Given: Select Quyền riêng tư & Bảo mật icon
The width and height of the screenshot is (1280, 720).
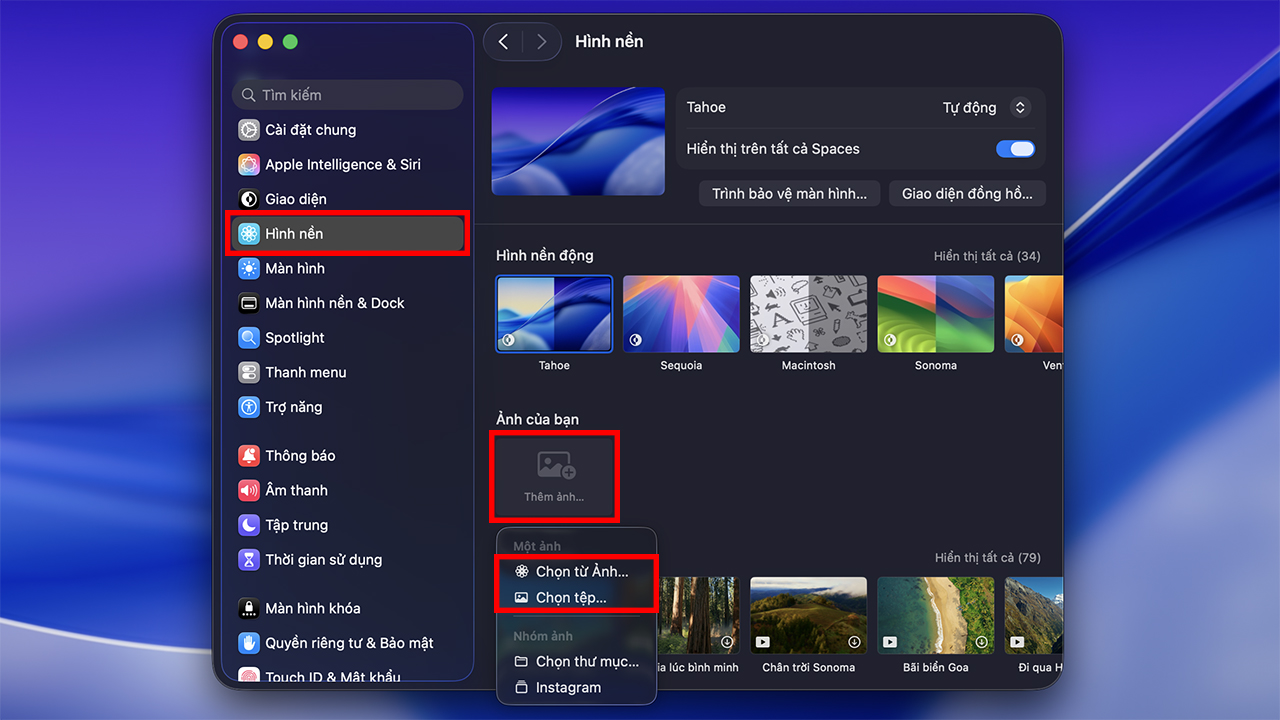Looking at the screenshot, I should 249,643.
